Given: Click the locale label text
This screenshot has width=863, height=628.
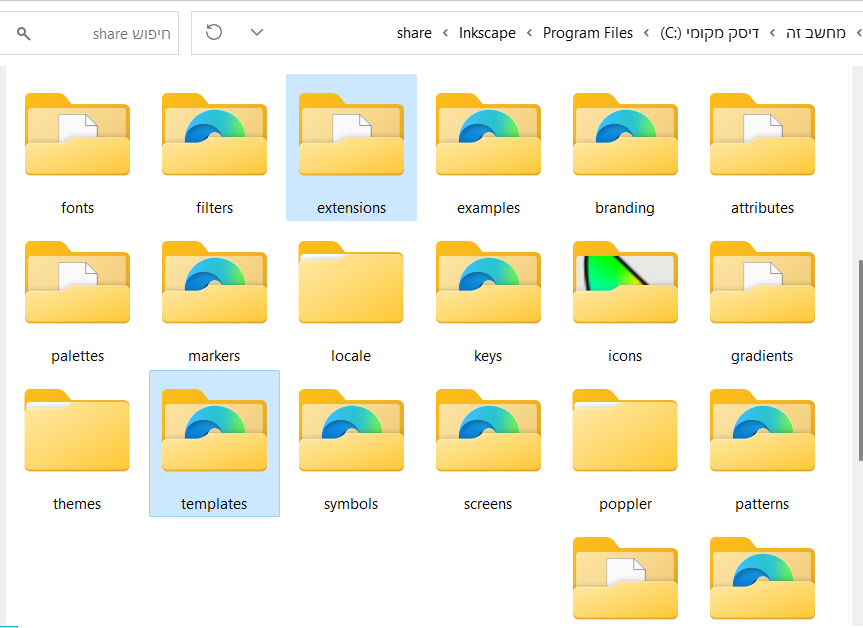Looking at the screenshot, I should (351, 356).
